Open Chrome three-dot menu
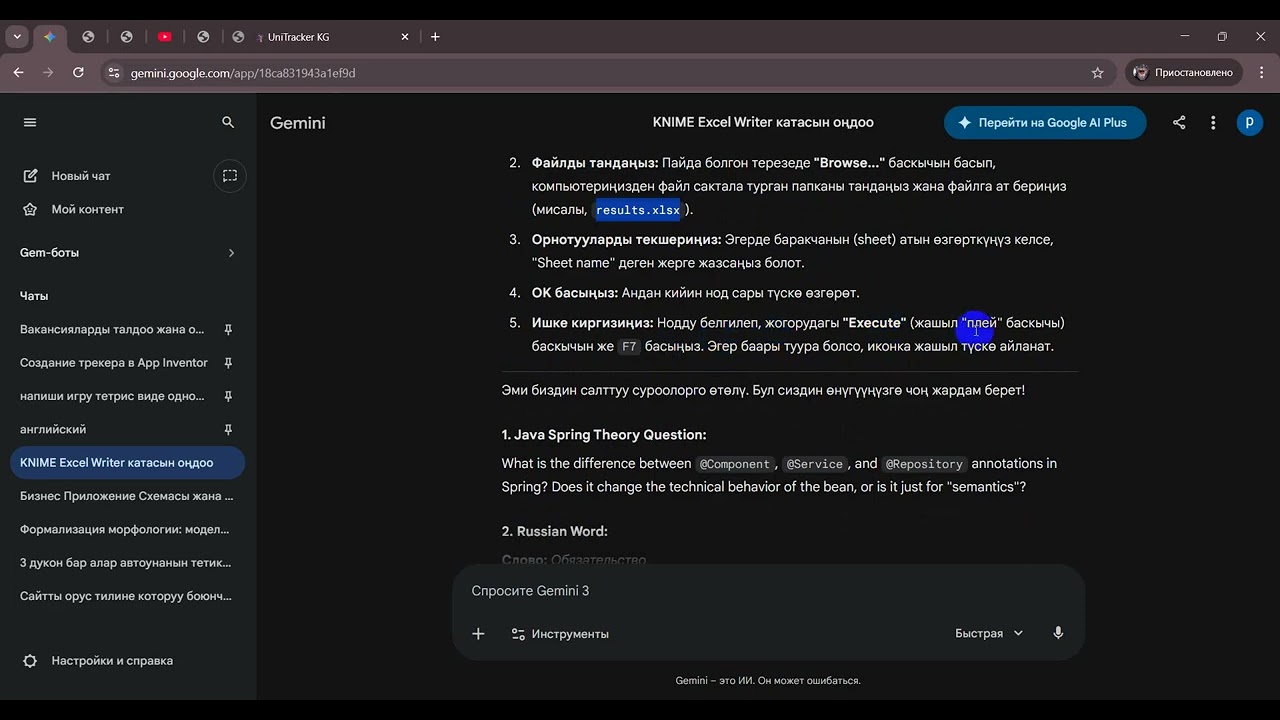 [1262, 73]
